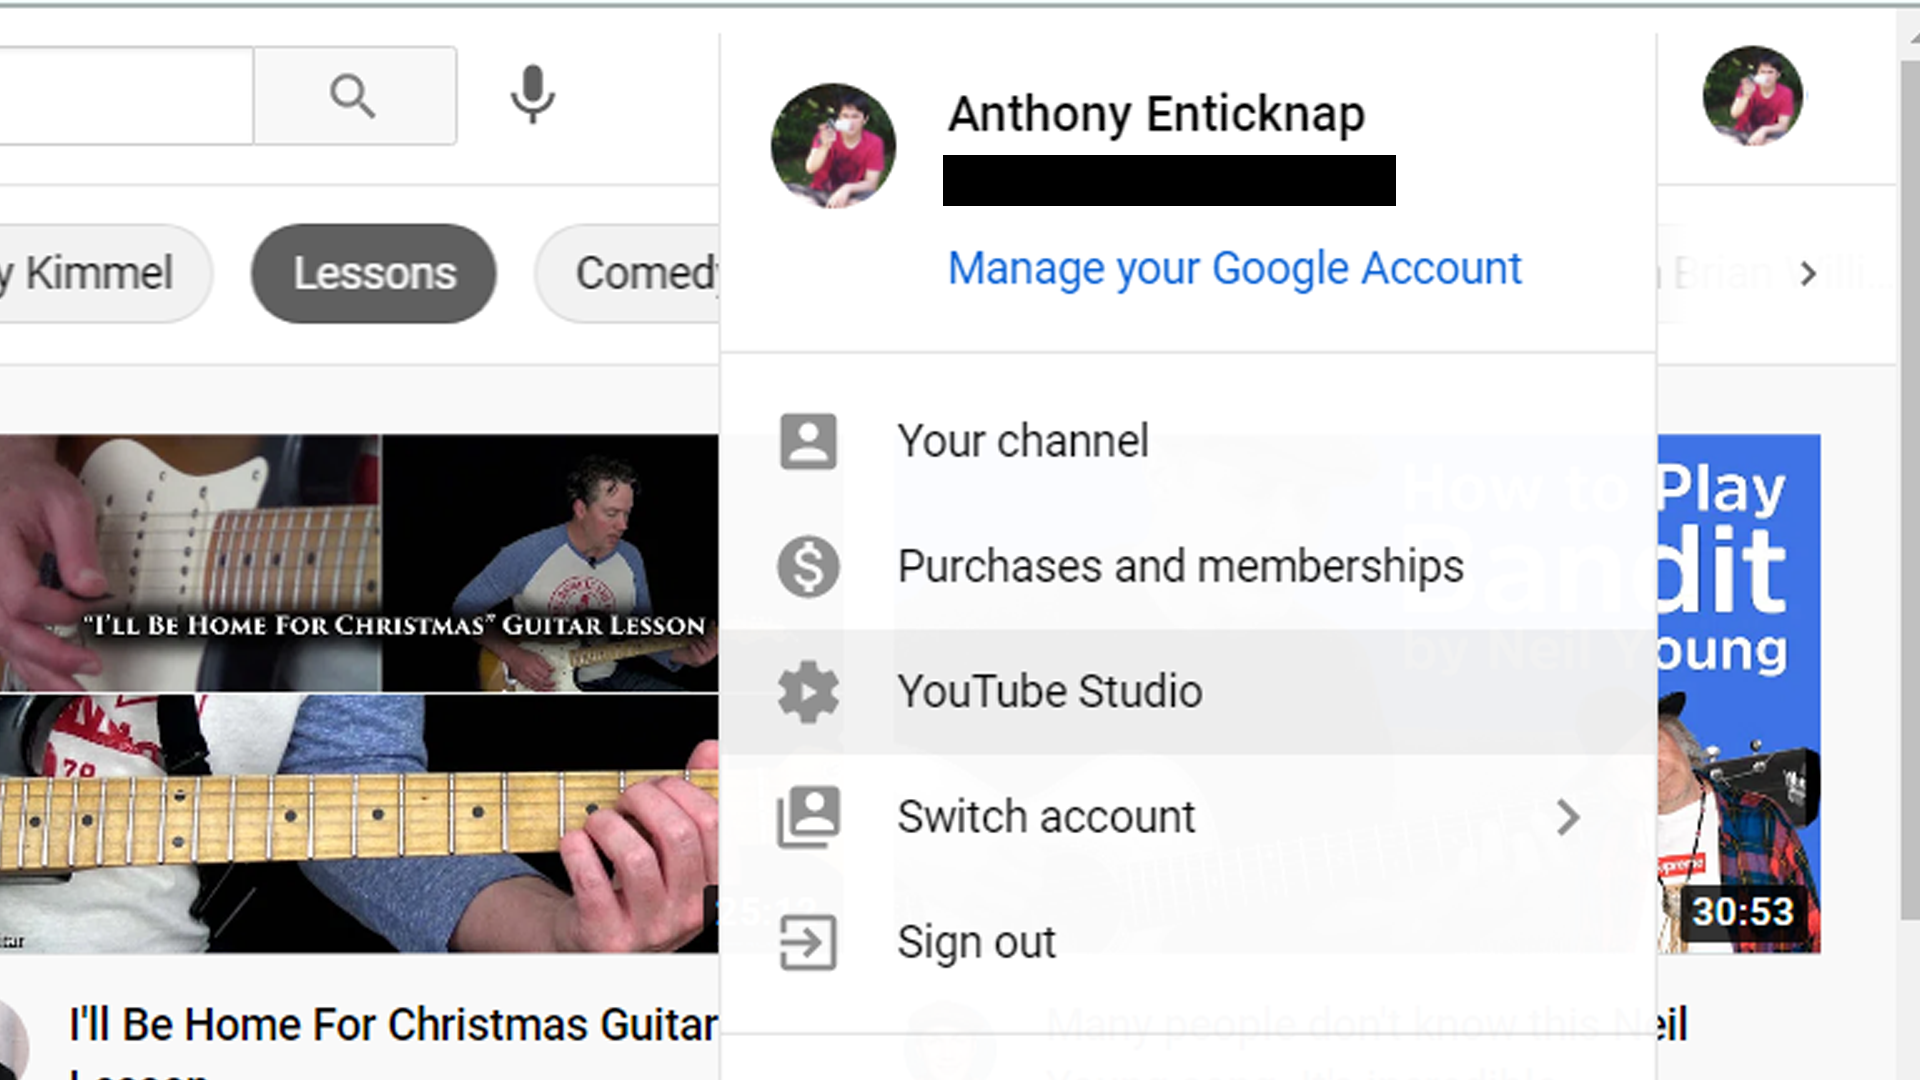Click the search magnifier icon
This screenshot has height=1080, width=1920.
click(352, 95)
